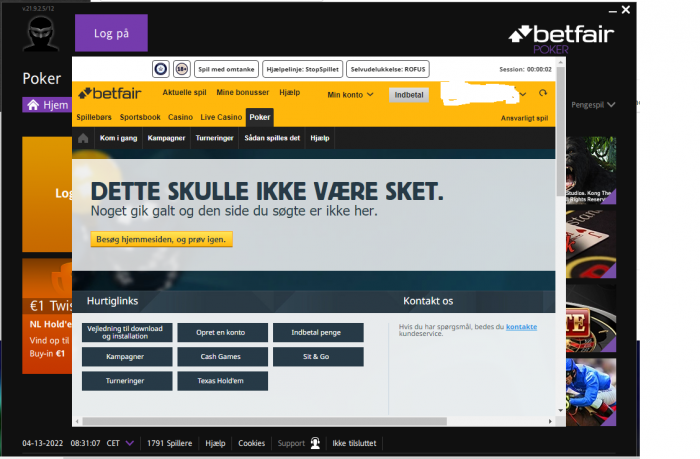This screenshot has height=459, width=700.
Task: Open Sådan spilles det nav item
Action: click(x=272, y=138)
